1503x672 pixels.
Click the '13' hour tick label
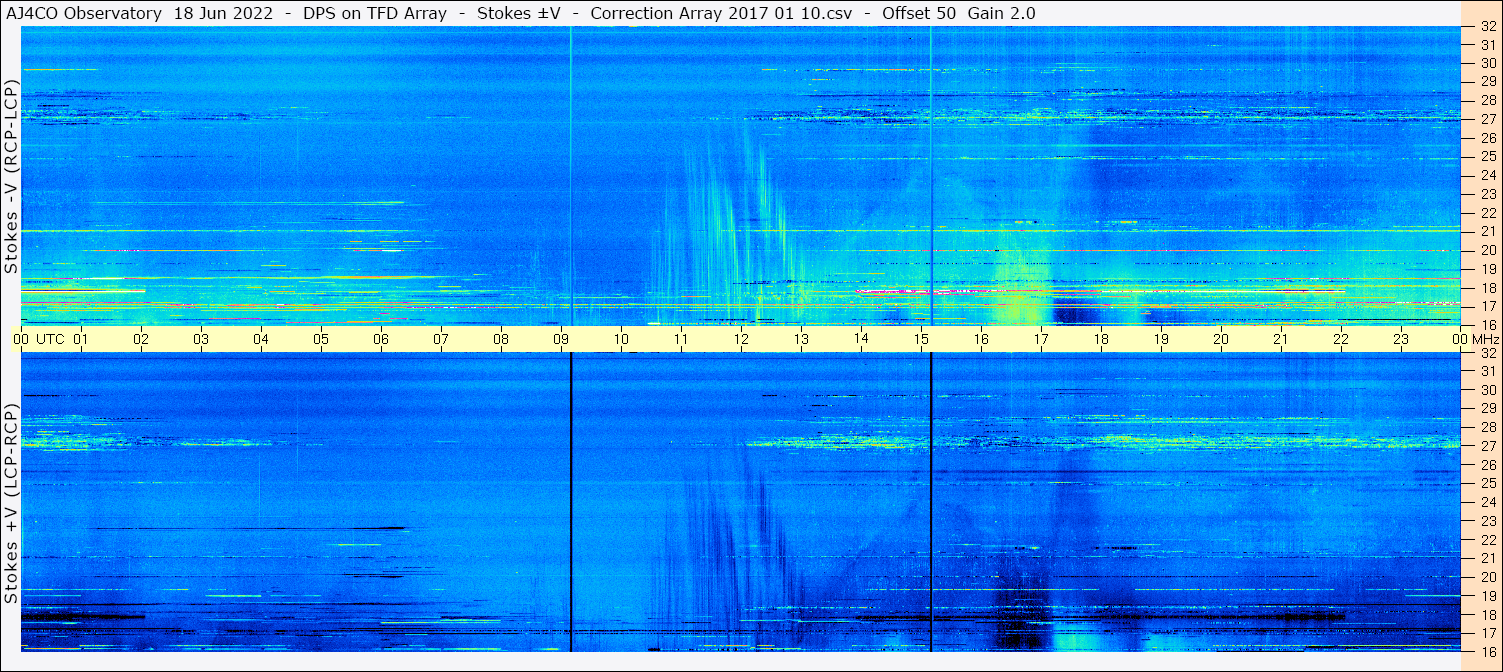click(801, 339)
